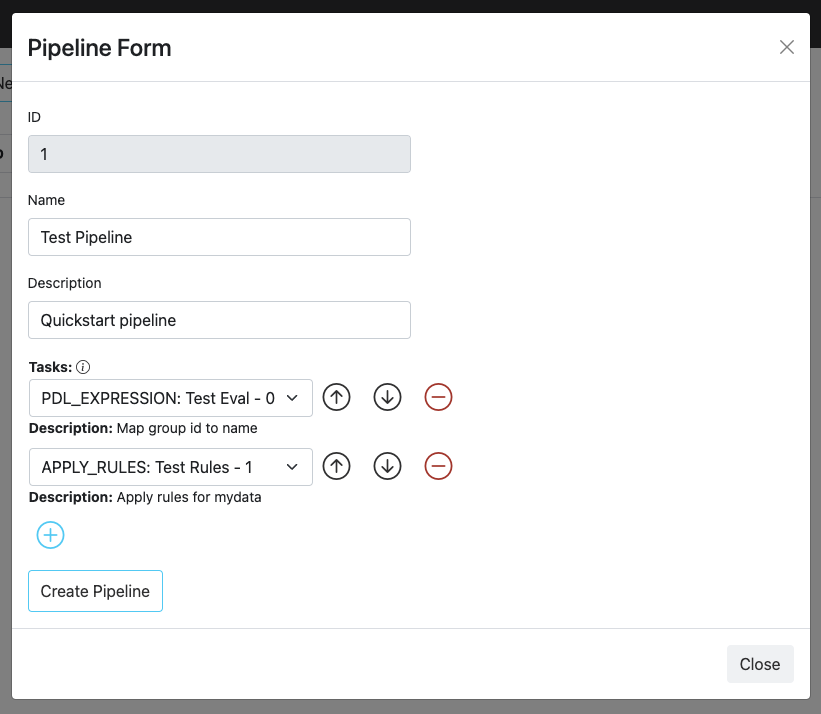
Task: Click the partially visible tab behind the dialog
Action: 7,83
